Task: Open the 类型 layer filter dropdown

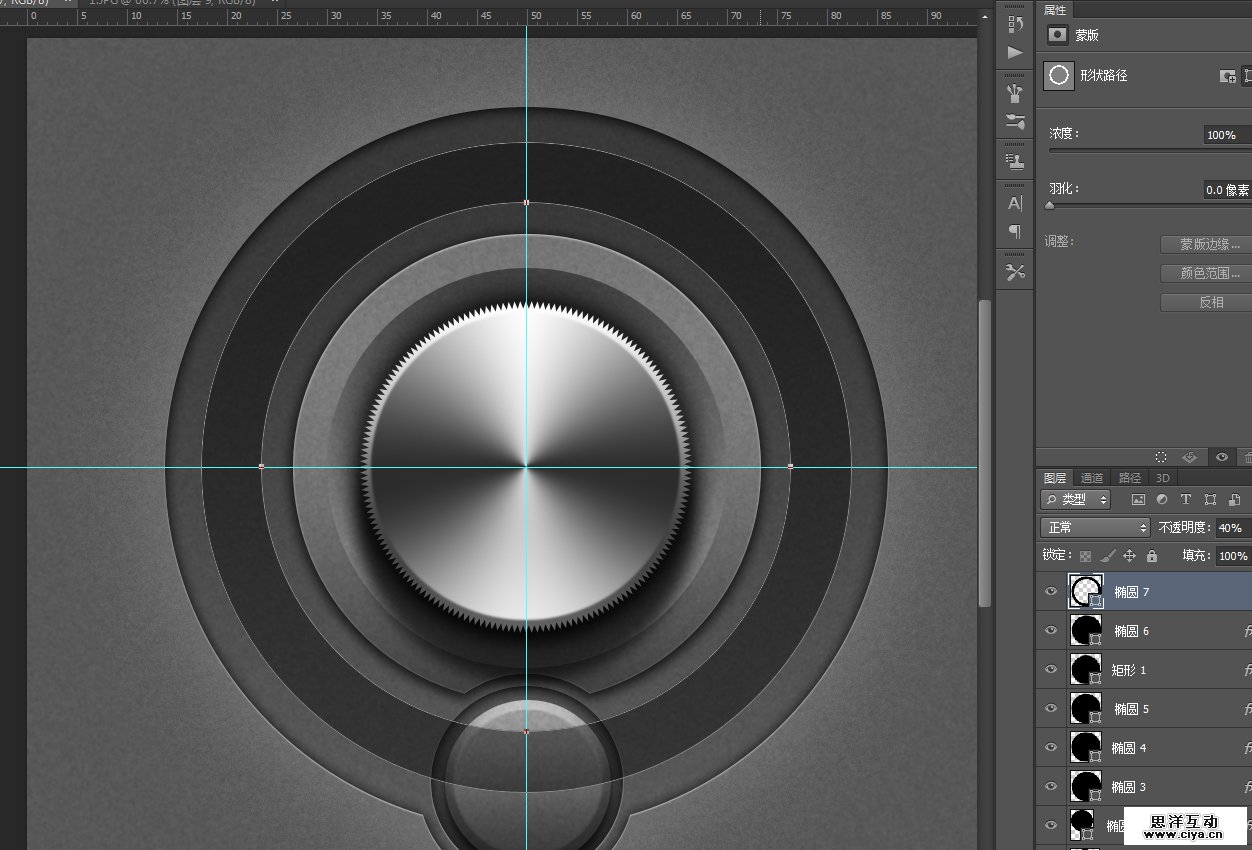Action: click(x=1076, y=499)
